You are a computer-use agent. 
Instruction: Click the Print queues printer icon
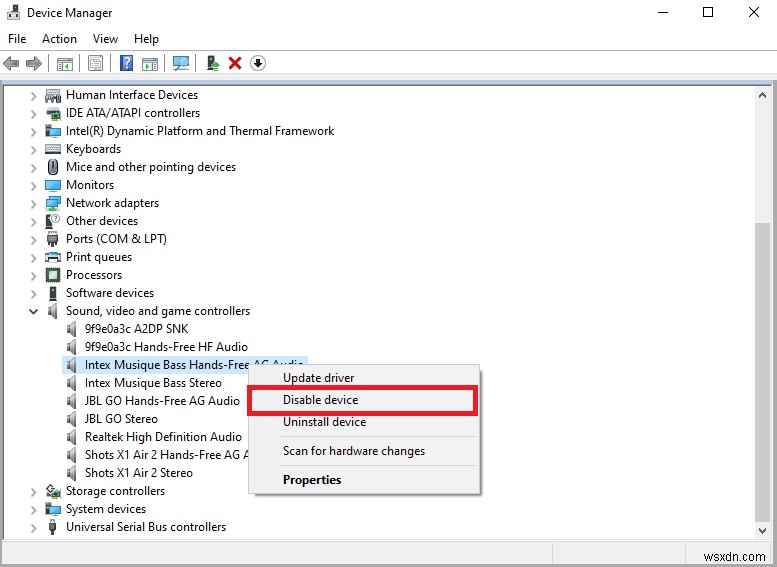pyautogui.click(x=53, y=257)
